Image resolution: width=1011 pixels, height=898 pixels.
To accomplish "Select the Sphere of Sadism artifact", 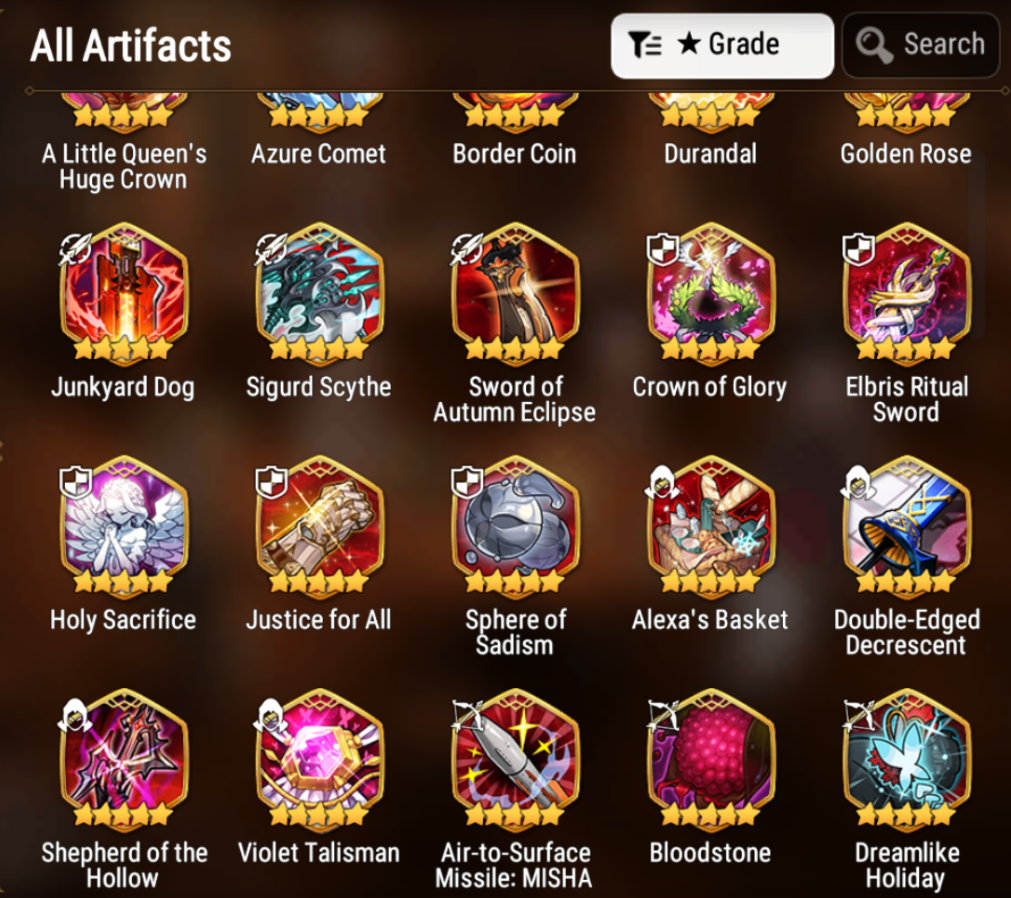I will point(515,523).
